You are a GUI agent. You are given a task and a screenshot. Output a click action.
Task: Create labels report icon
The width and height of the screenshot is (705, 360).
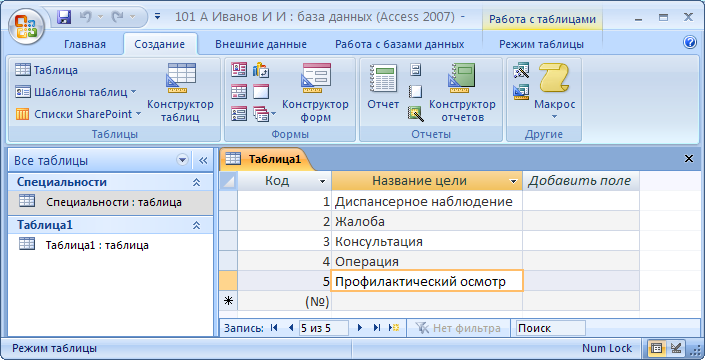coord(415,70)
